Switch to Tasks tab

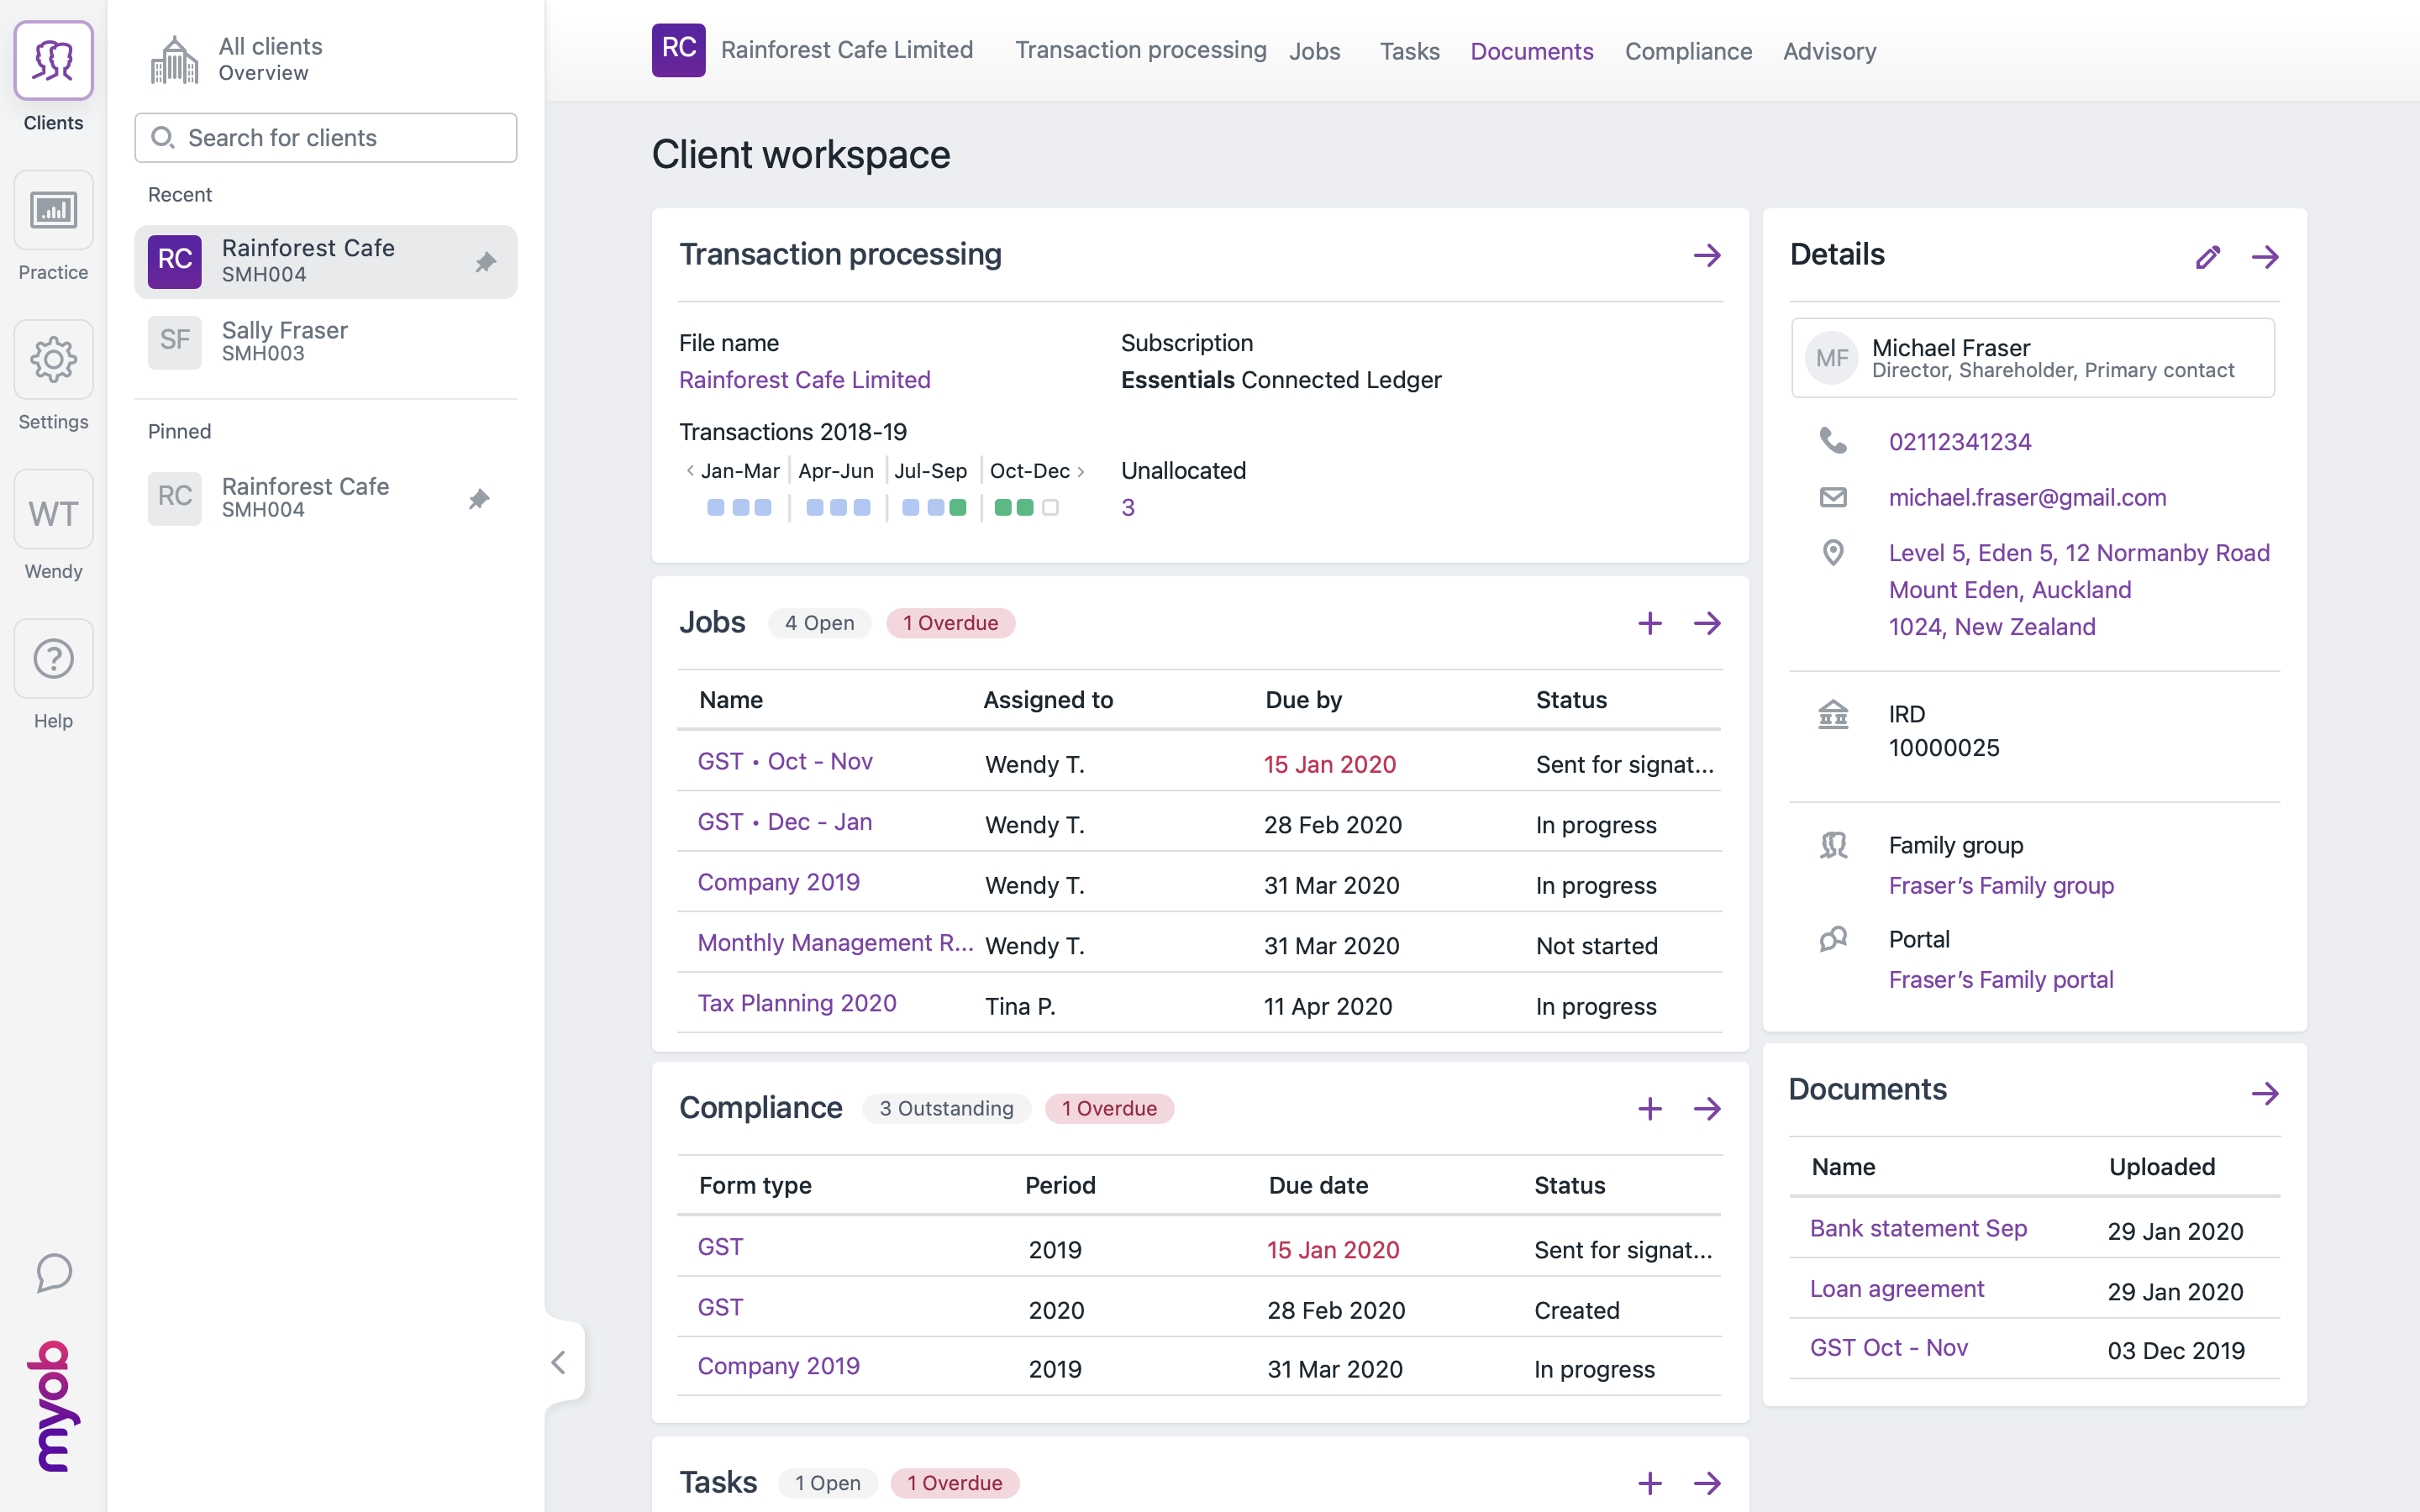tap(1409, 51)
